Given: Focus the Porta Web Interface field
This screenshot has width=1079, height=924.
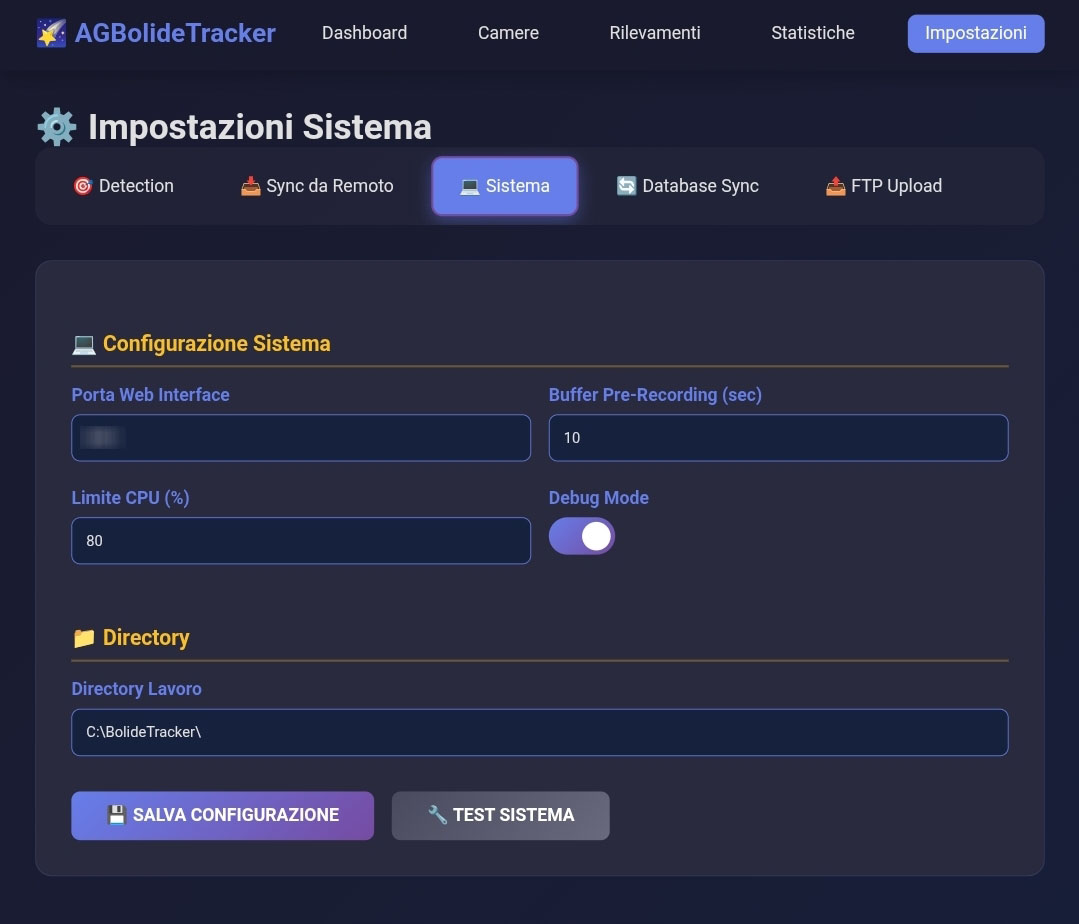Looking at the screenshot, I should [x=301, y=438].
